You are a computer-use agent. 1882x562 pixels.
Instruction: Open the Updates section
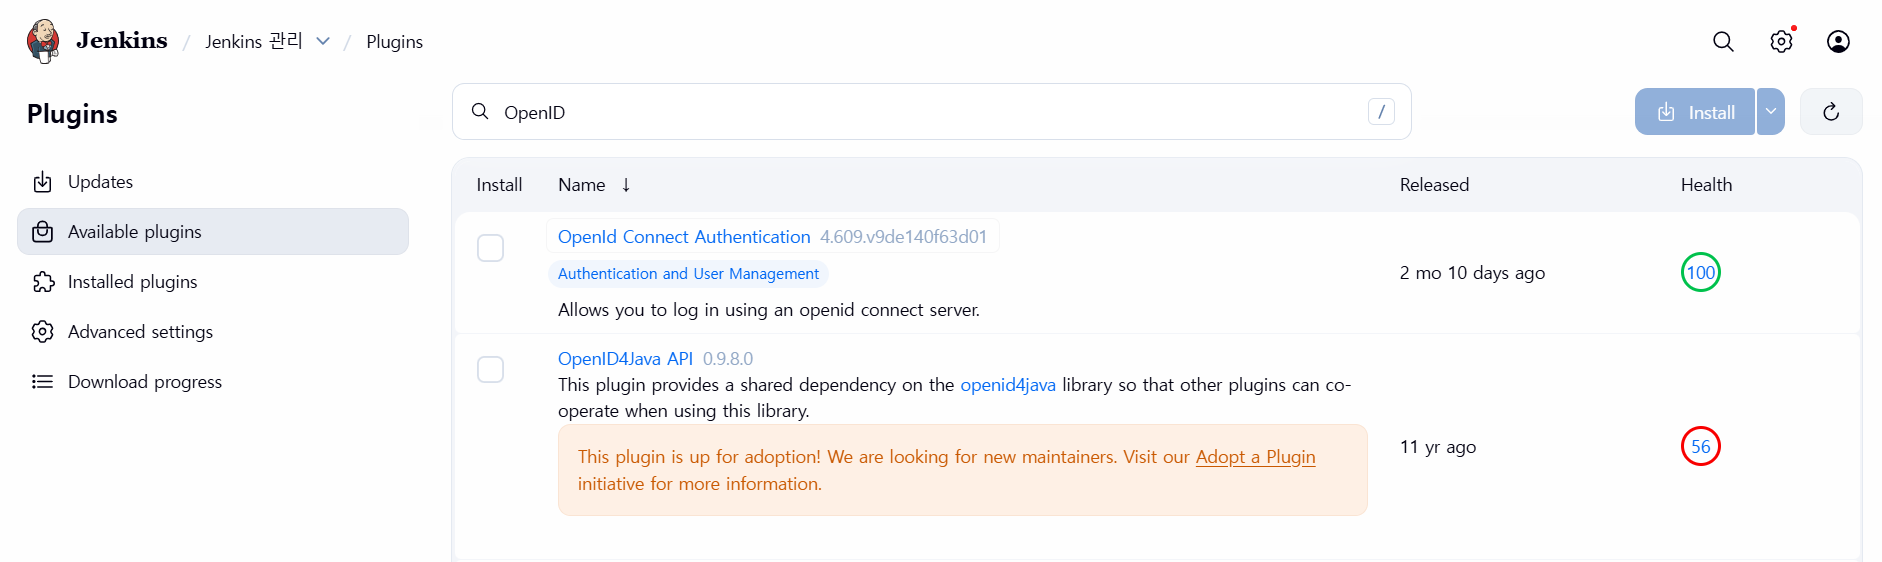click(213, 182)
